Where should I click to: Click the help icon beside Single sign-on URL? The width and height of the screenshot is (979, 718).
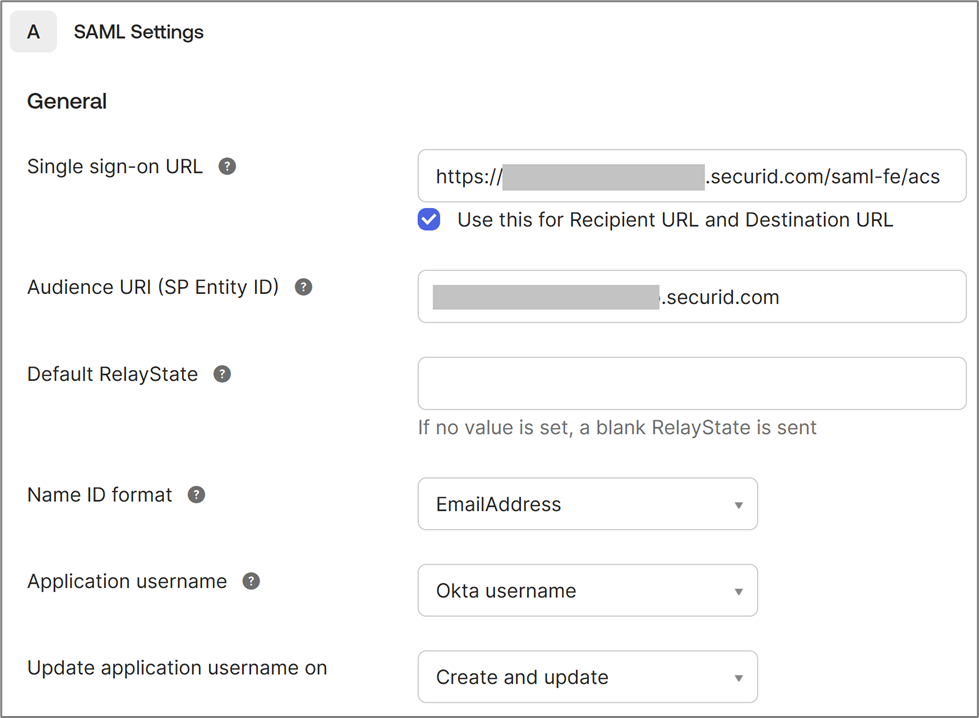tap(228, 167)
